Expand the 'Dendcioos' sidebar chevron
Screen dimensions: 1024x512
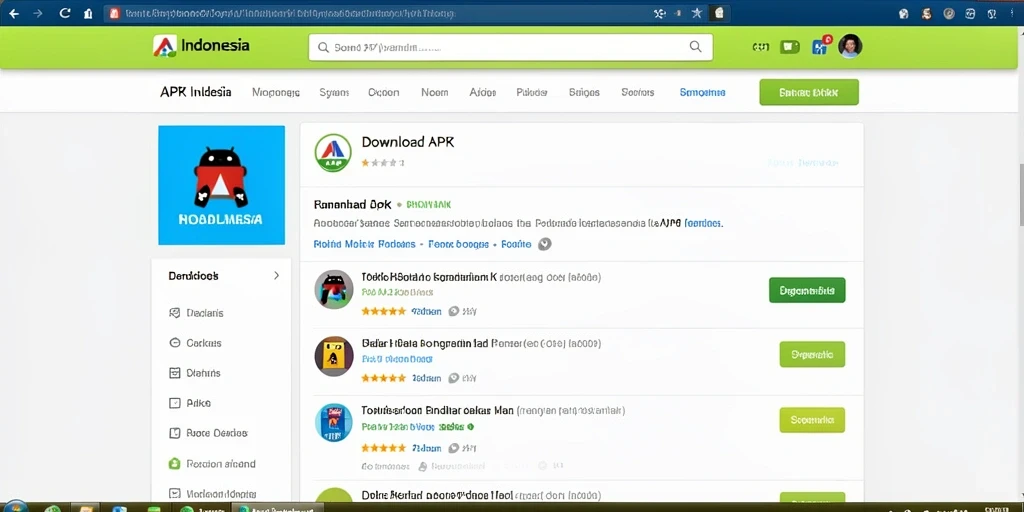tap(276, 276)
